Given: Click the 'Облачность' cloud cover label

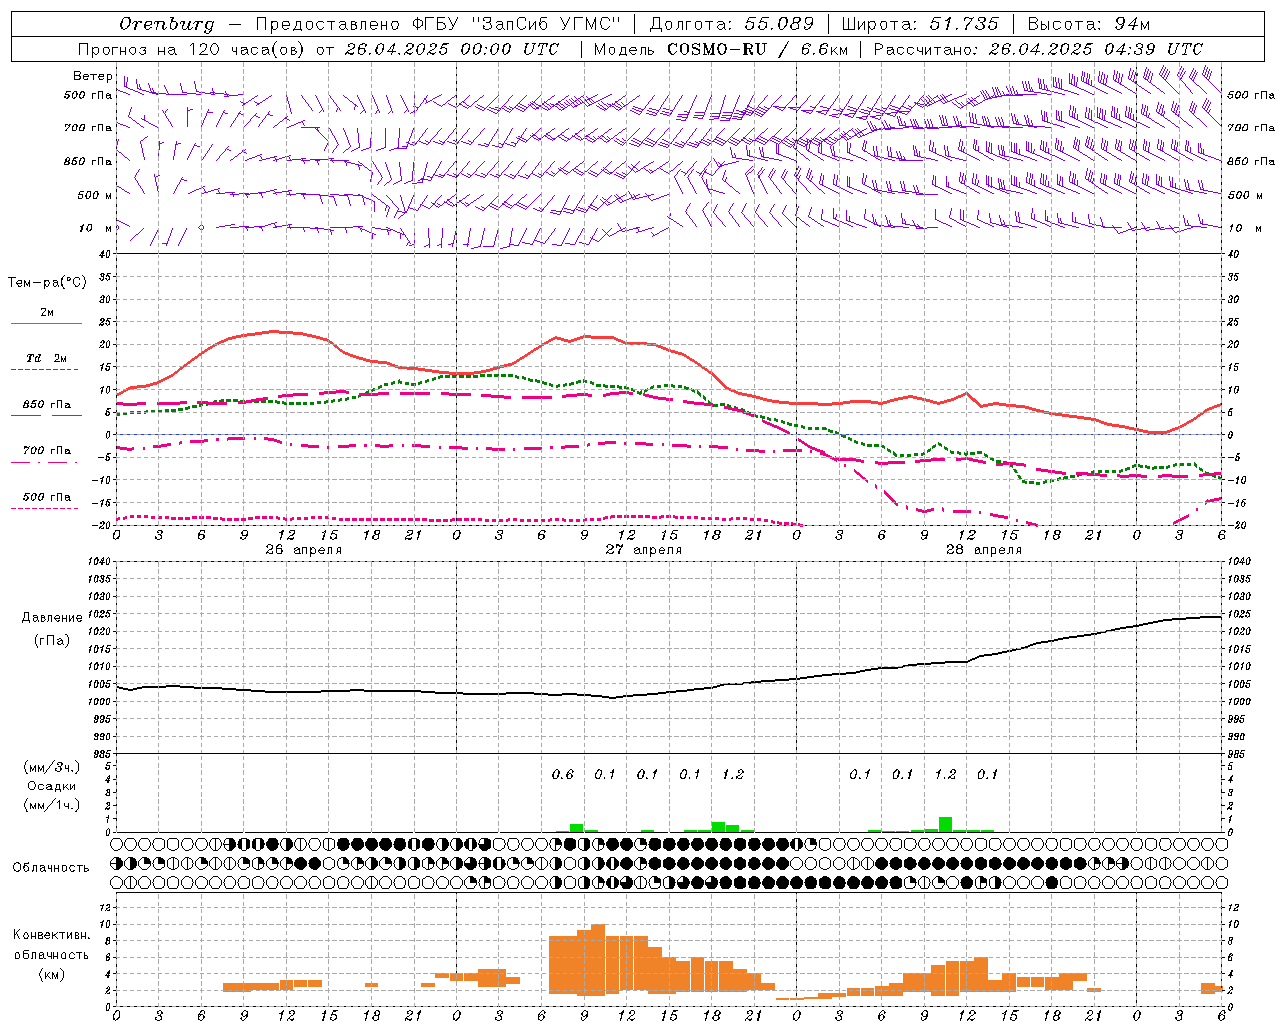Looking at the screenshot, I should point(51,867).
